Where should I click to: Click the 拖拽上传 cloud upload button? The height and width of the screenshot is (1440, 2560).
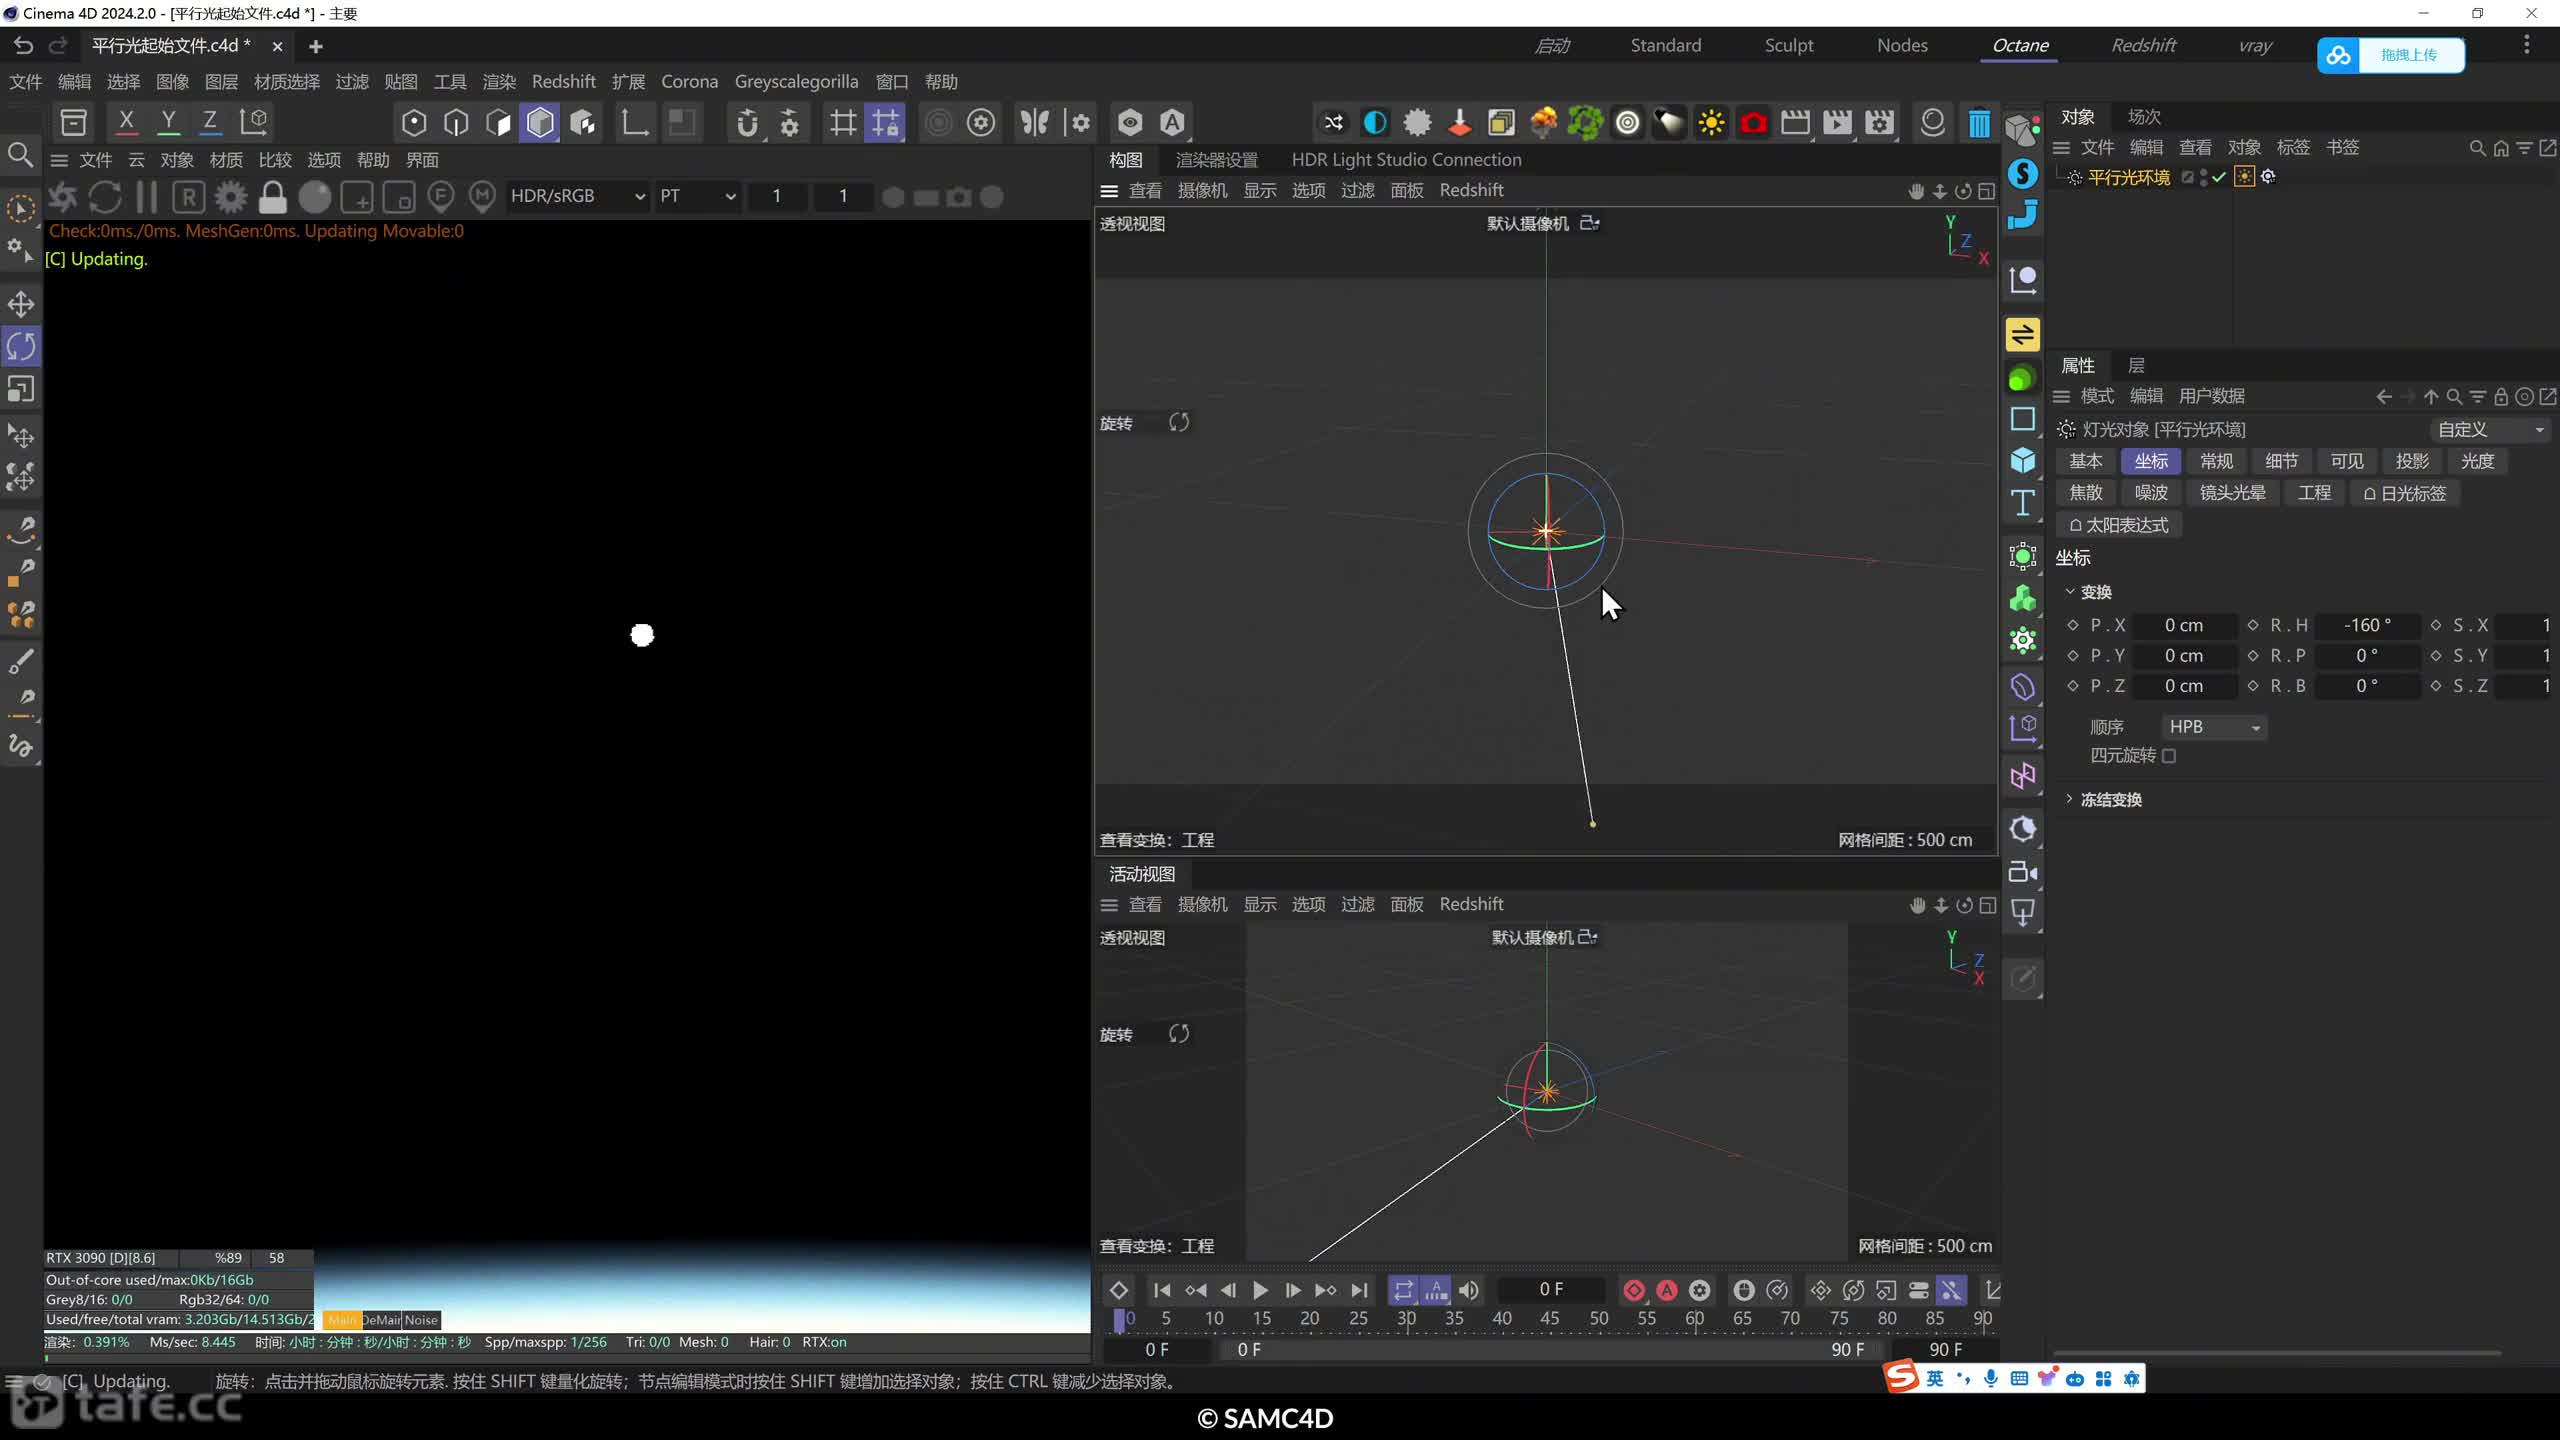(x=2390, y=55)
